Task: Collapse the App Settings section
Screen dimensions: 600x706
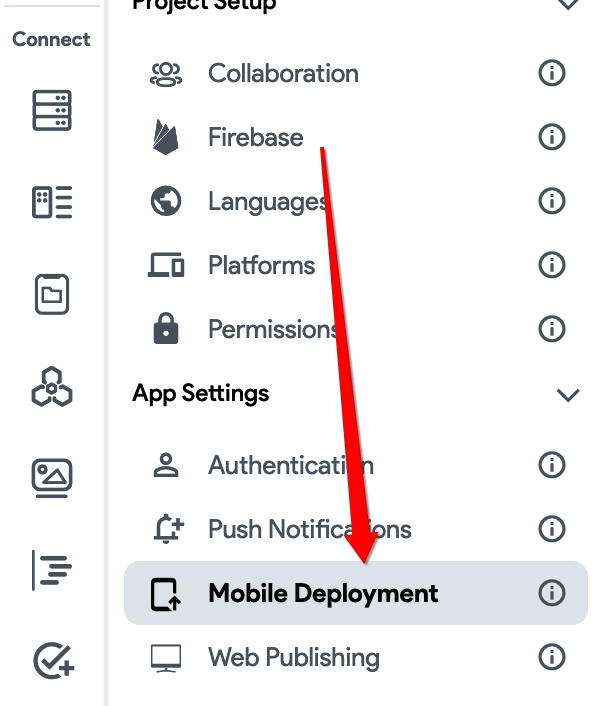Action: [x=568, y=395]
